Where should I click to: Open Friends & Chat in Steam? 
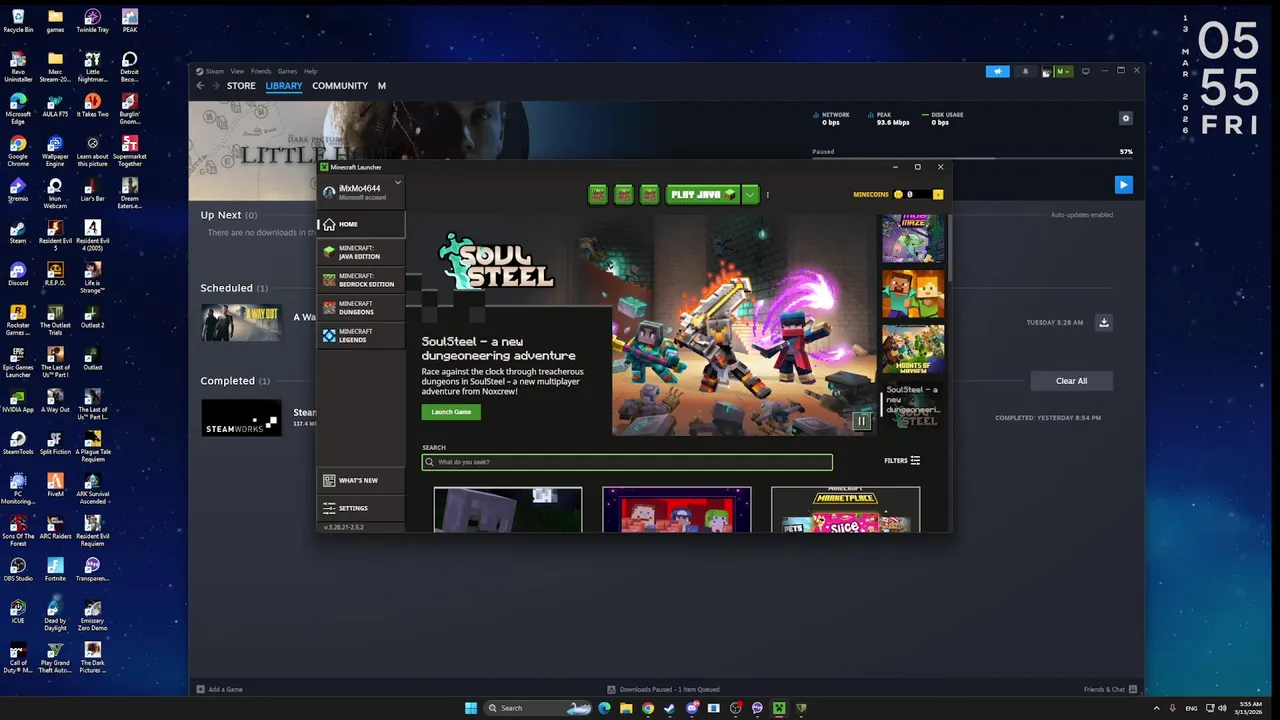1109,689
